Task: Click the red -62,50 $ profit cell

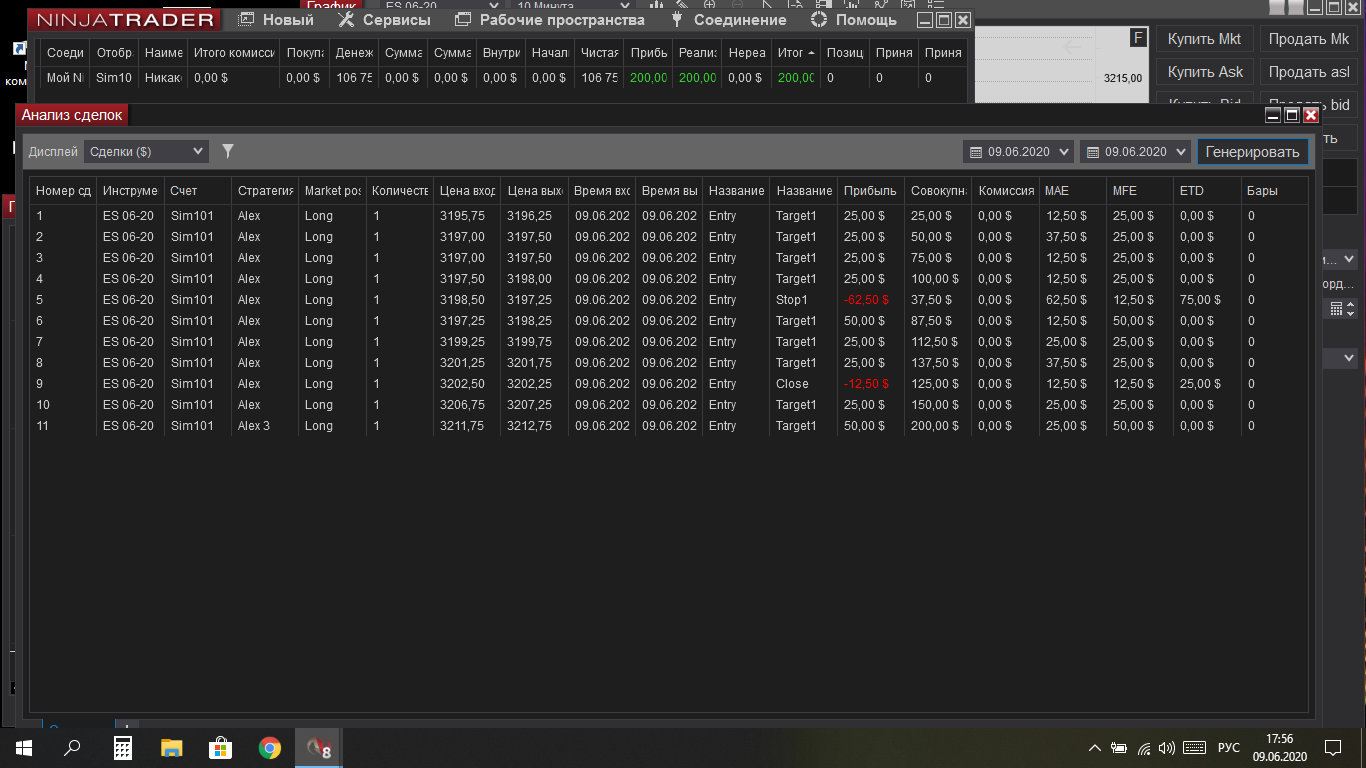Action: click(x=871, y=300)
